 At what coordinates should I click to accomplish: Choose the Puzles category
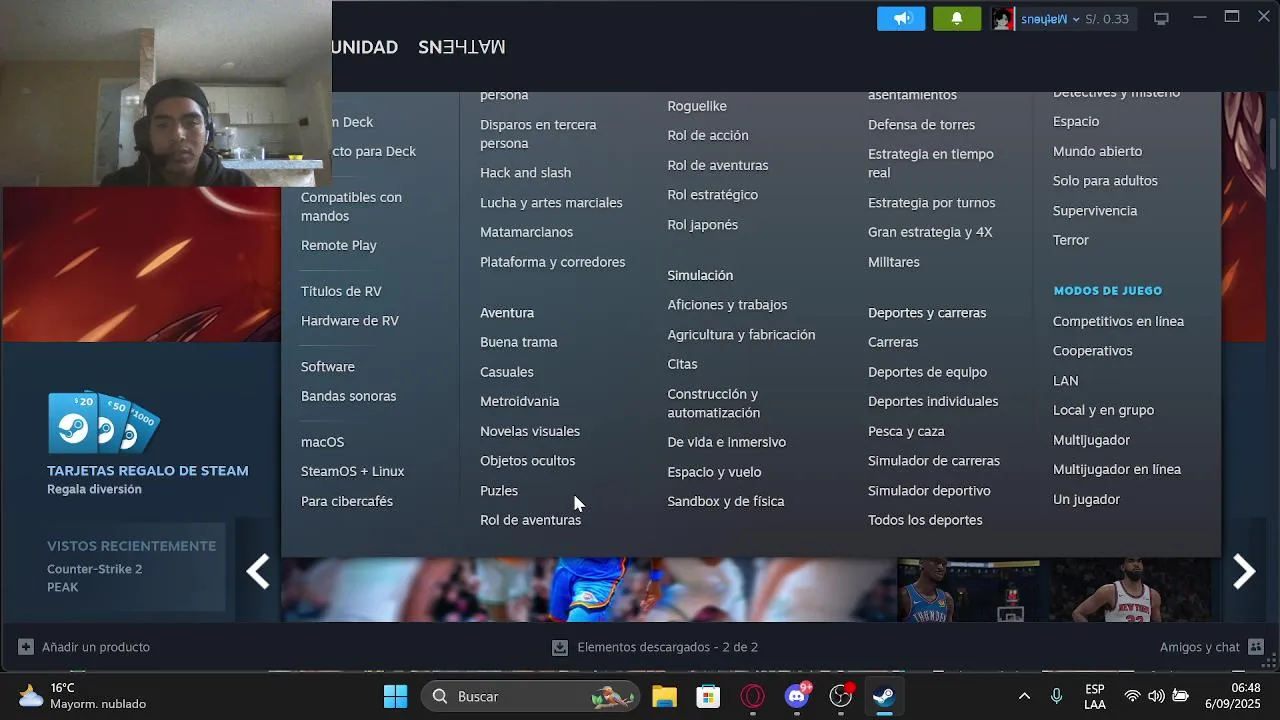[x=499, y=491]
